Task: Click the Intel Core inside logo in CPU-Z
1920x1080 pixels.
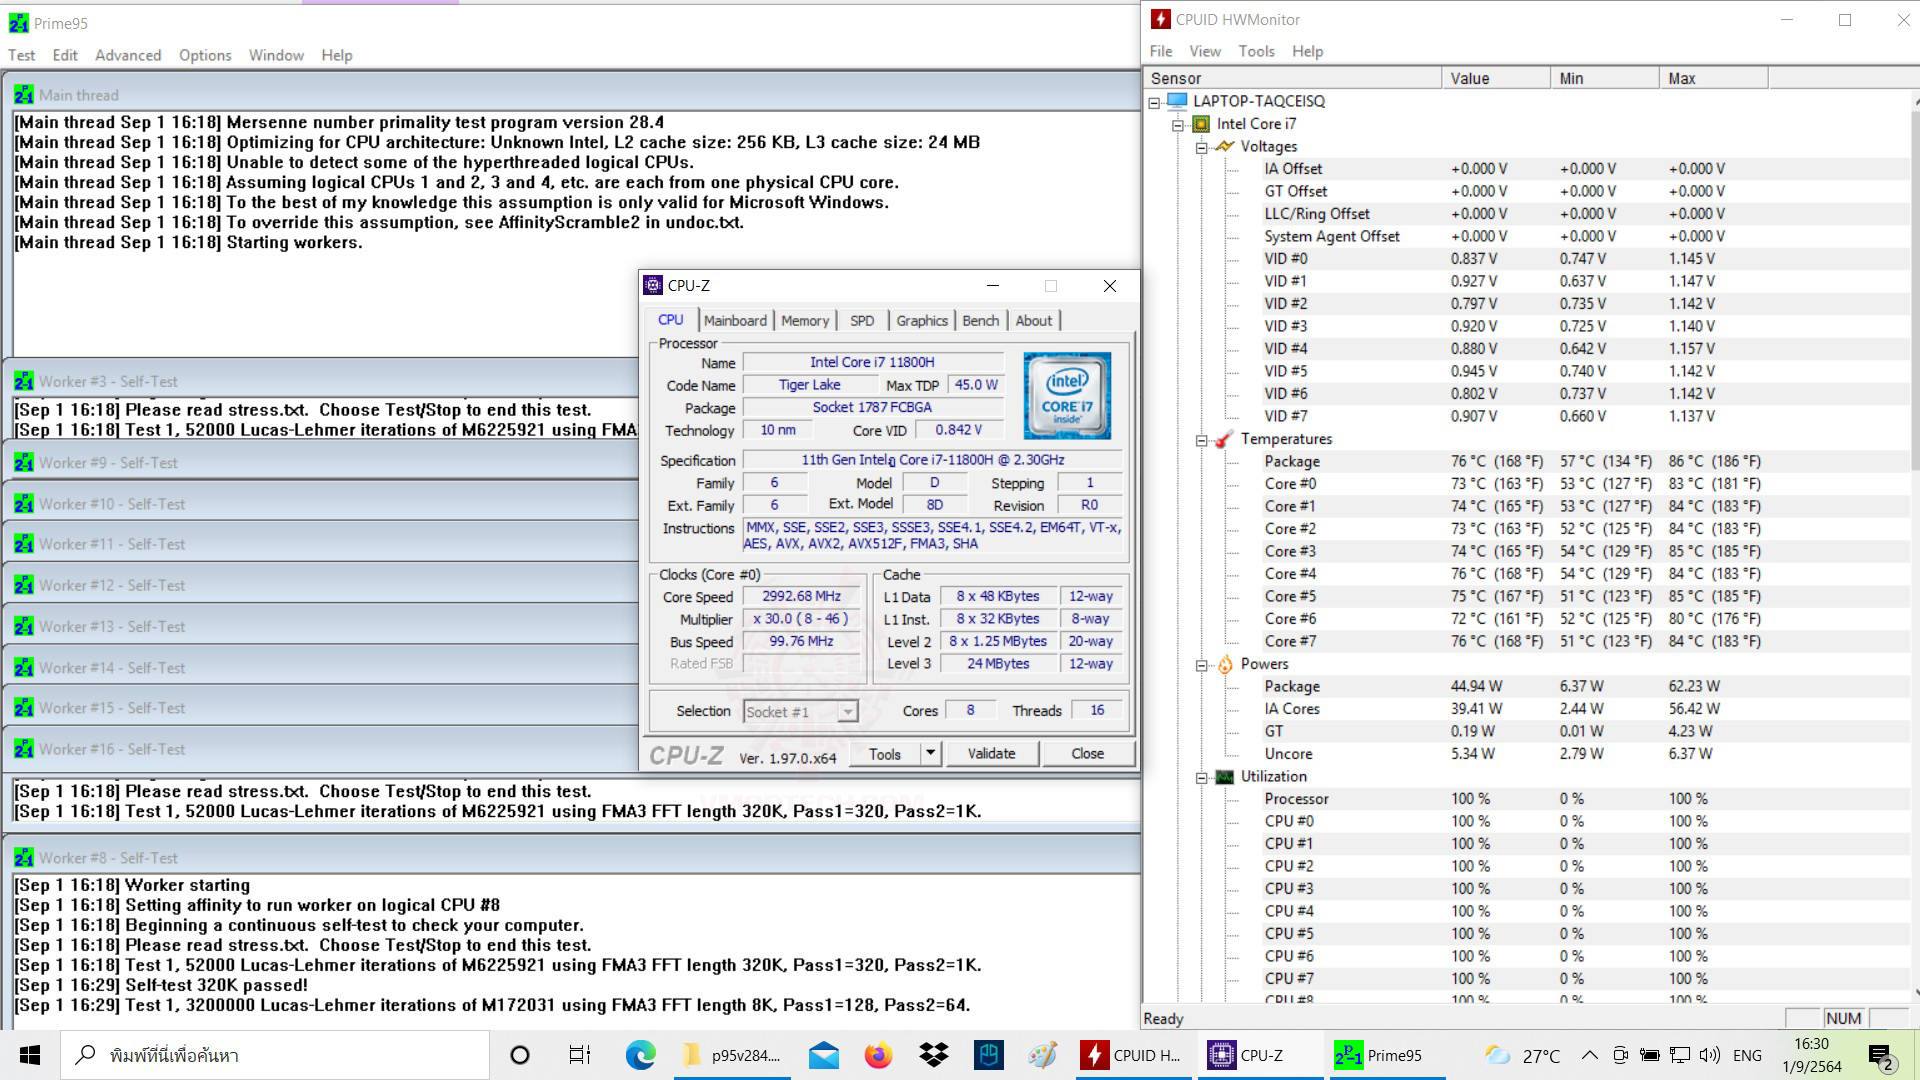Action: [1066, 396]
